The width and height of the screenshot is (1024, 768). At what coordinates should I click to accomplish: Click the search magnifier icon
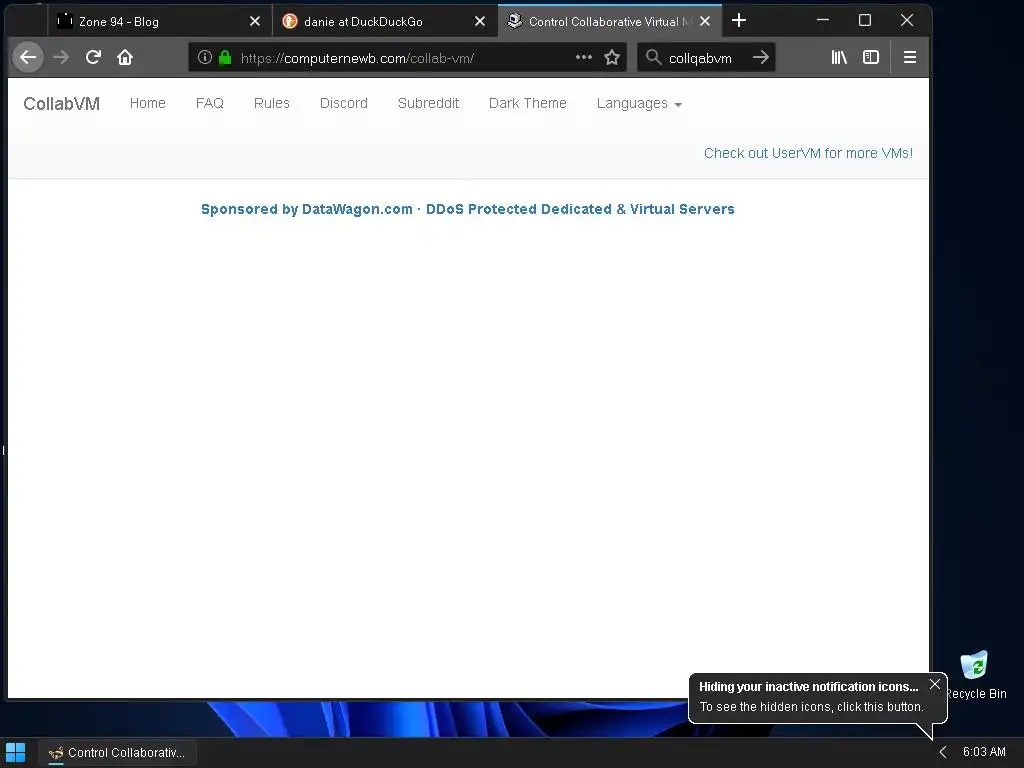pos(653,57)
